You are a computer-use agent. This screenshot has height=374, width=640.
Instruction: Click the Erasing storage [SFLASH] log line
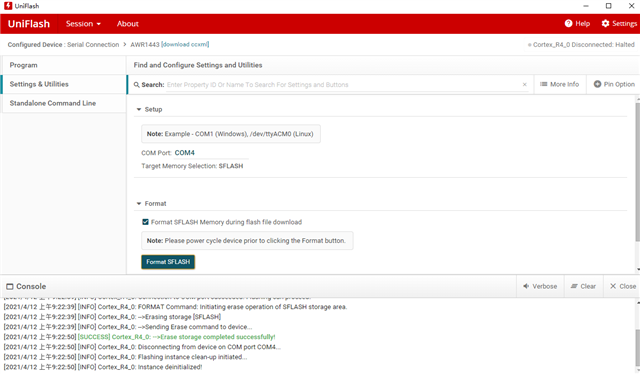113,317
